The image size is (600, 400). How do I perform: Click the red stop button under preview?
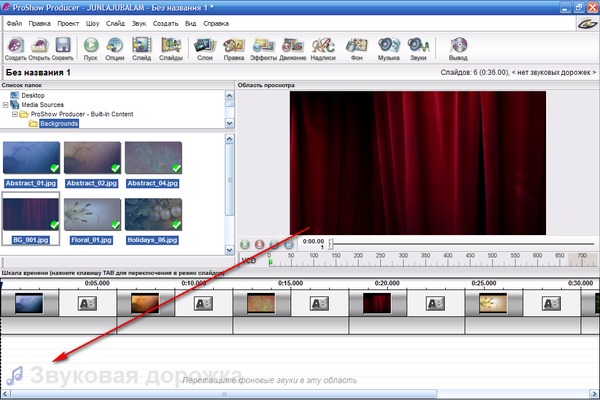point(259,244)
